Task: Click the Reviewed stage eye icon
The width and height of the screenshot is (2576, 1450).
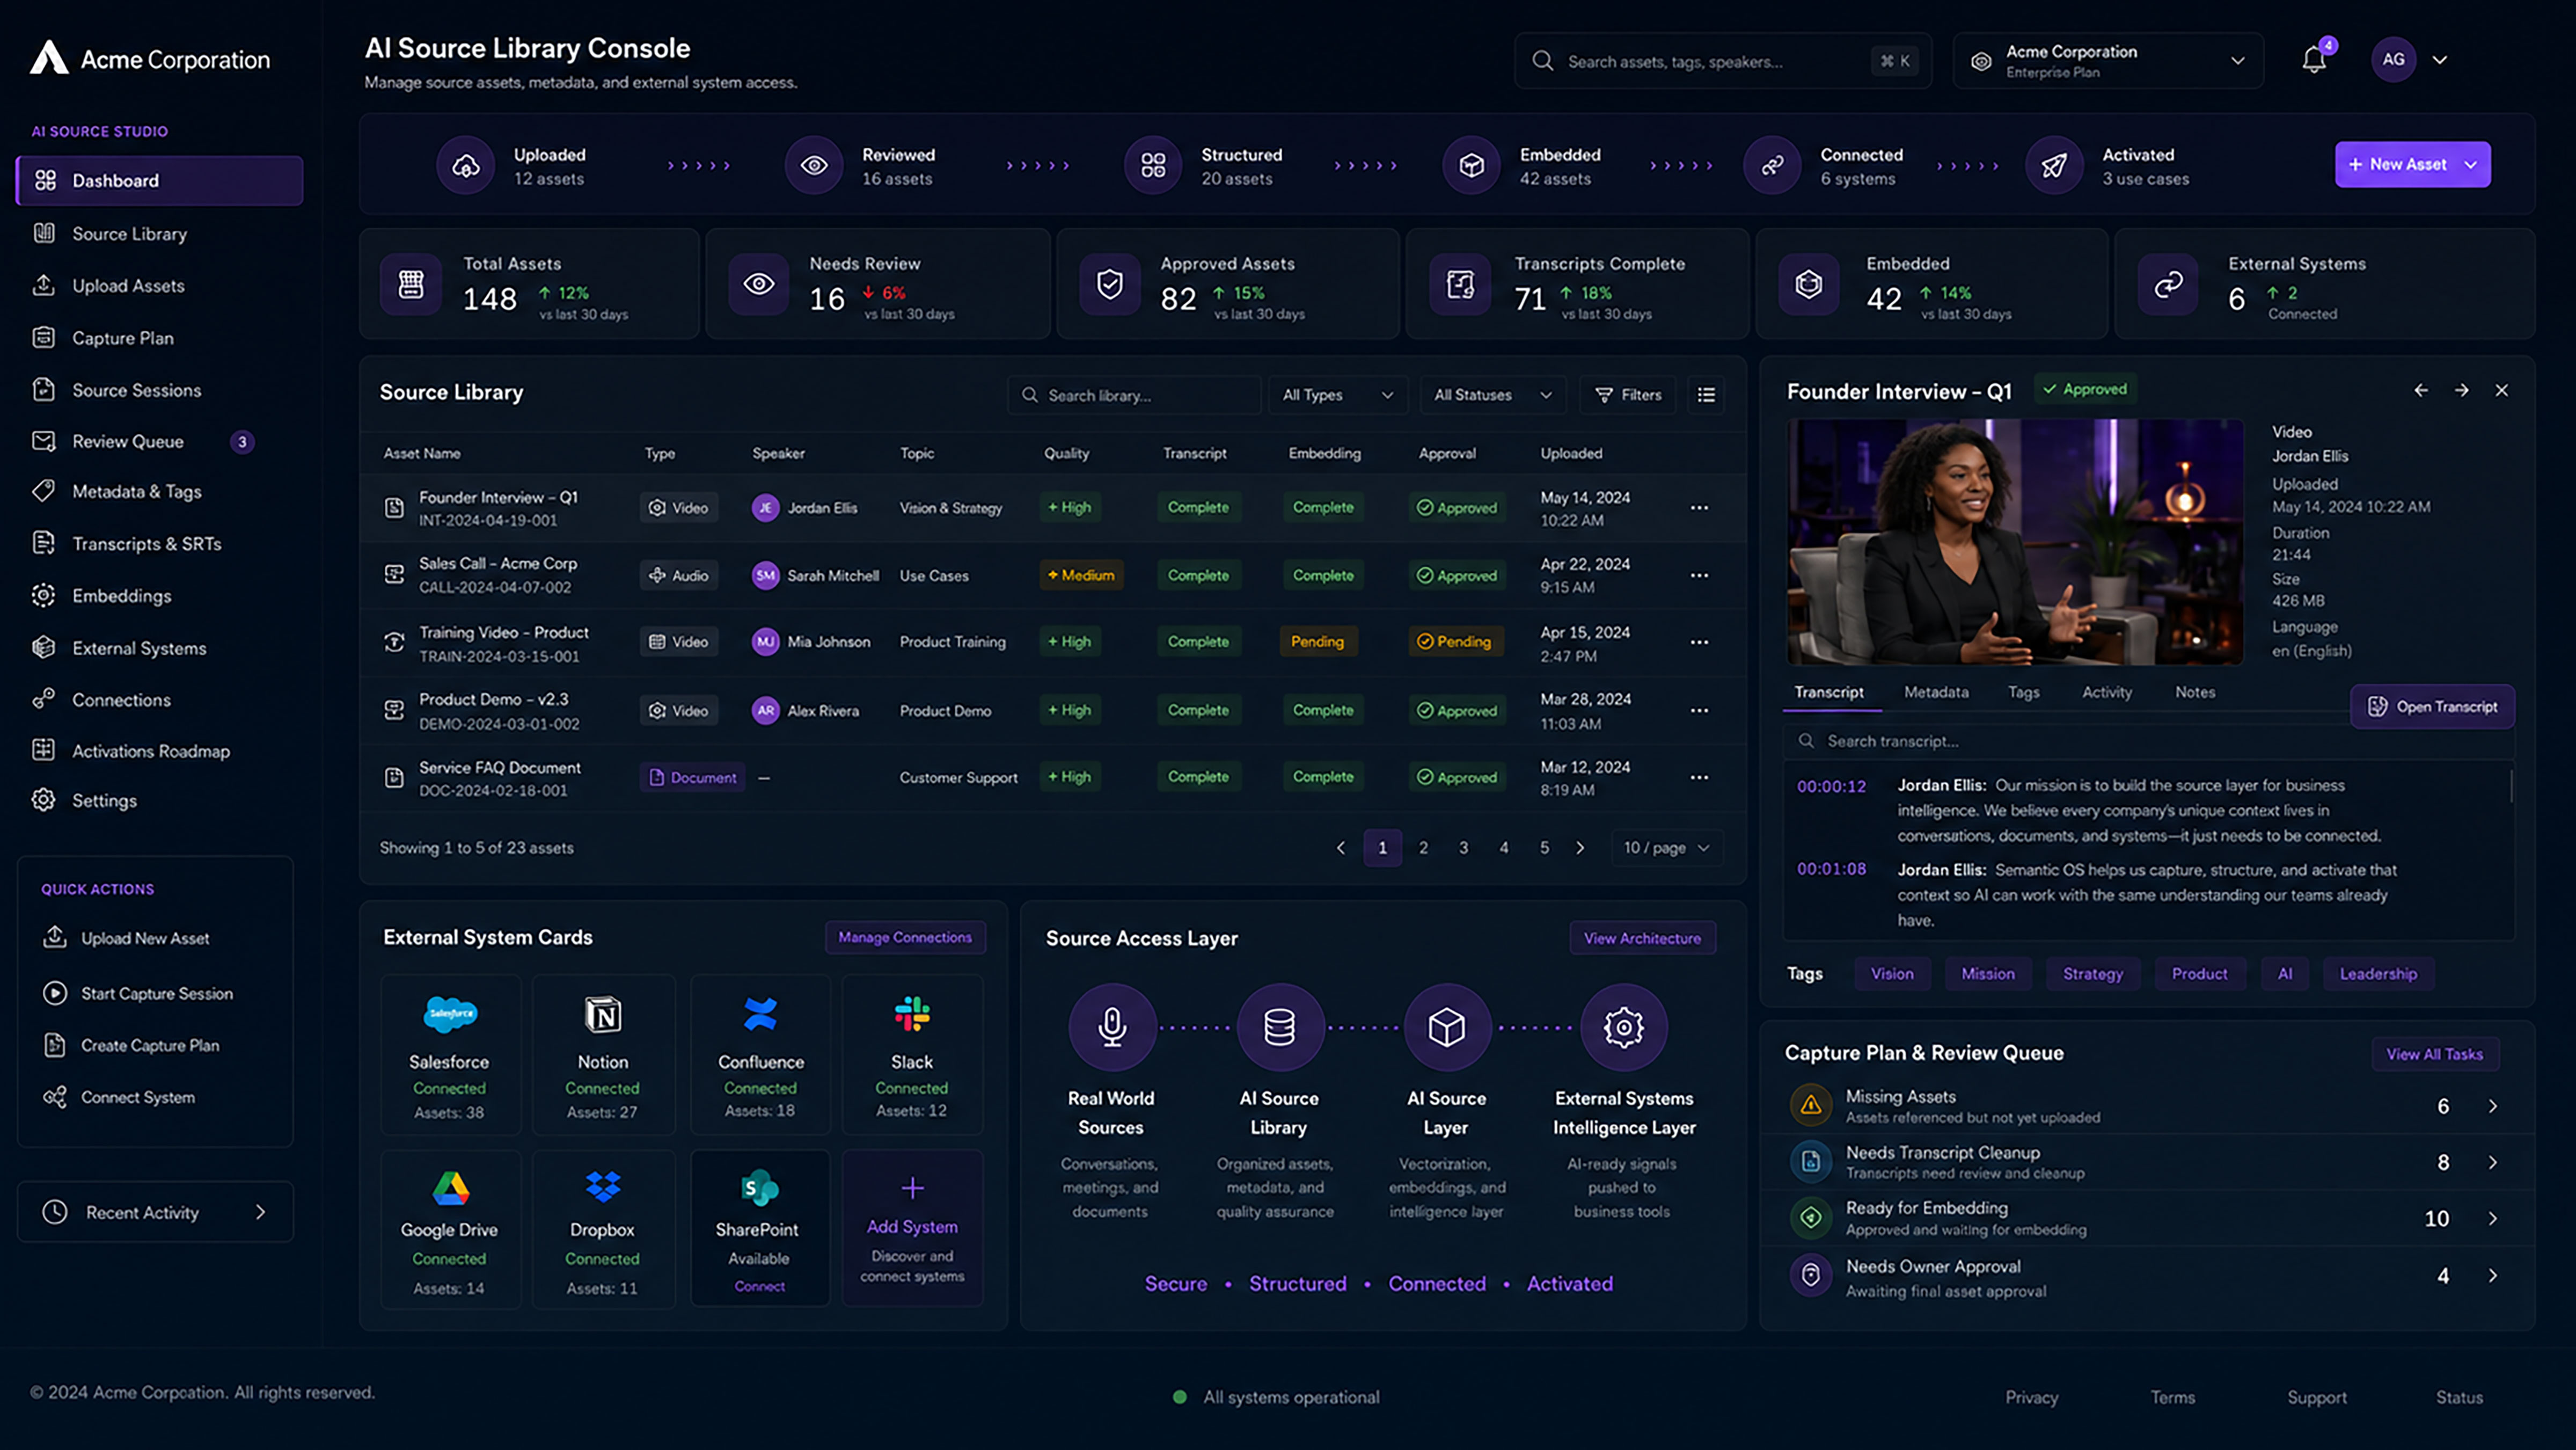Action: point(814,165)
